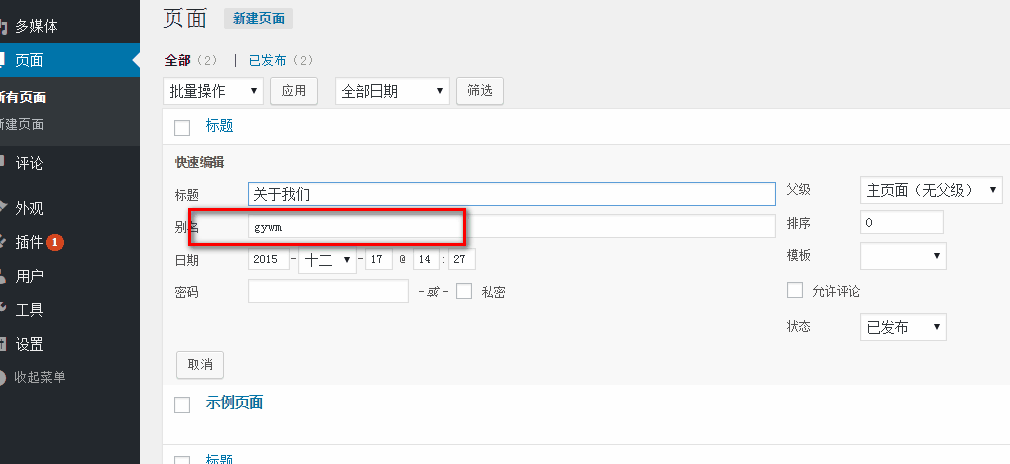This screenshot has width=1010, height=464.
Task: Enable the 允许评论 allow comments checkbox
Action: click(795, 290)
